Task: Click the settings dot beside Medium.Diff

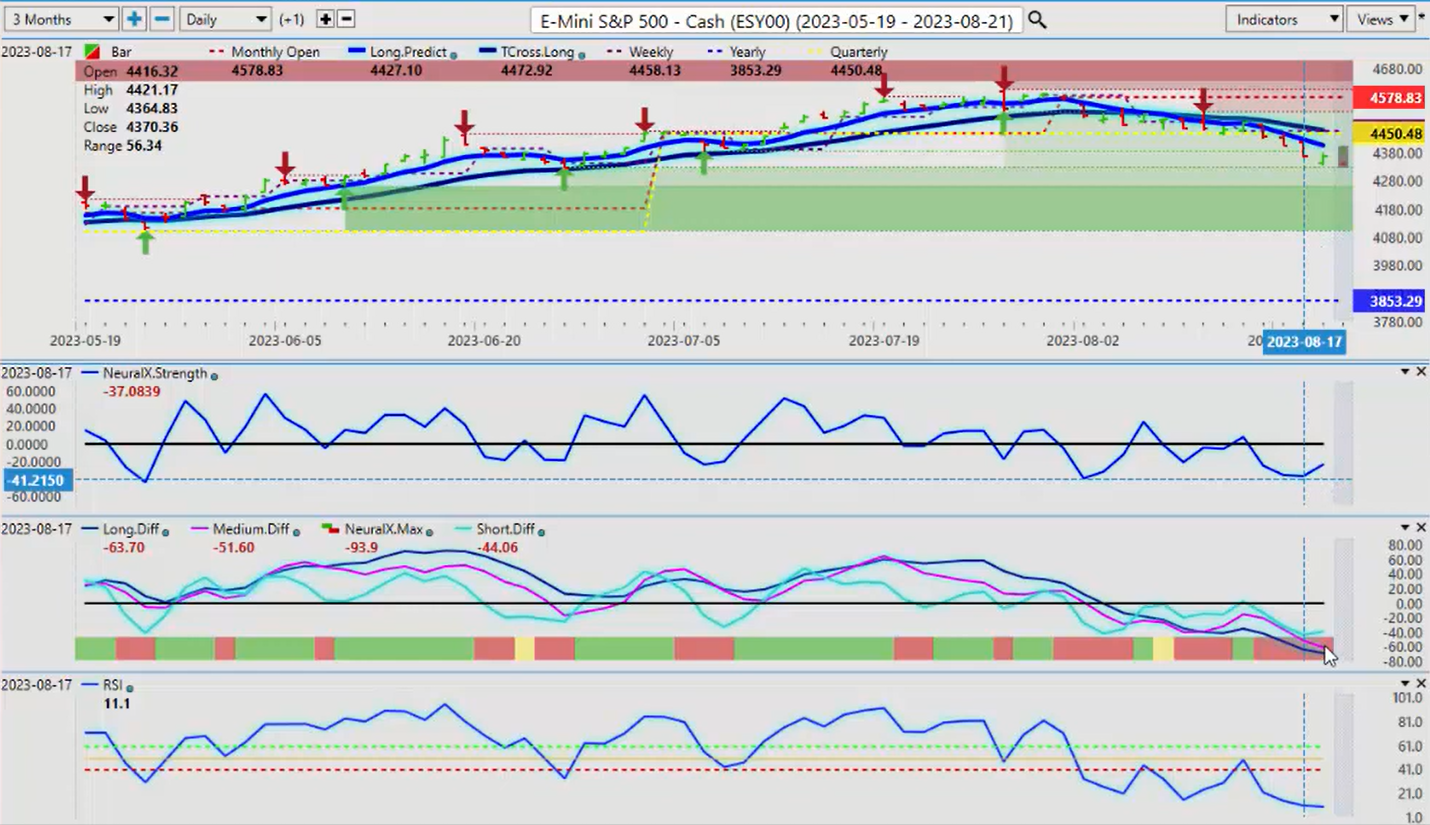Action: [298, 533]
